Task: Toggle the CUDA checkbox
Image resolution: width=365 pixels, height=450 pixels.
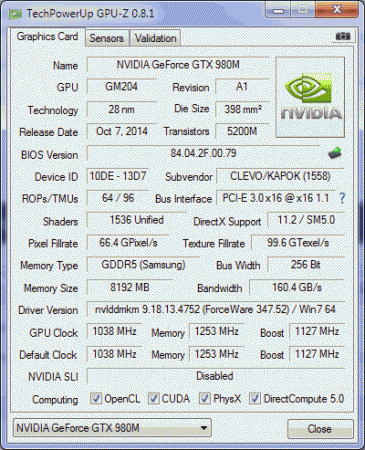Action: 153,398
